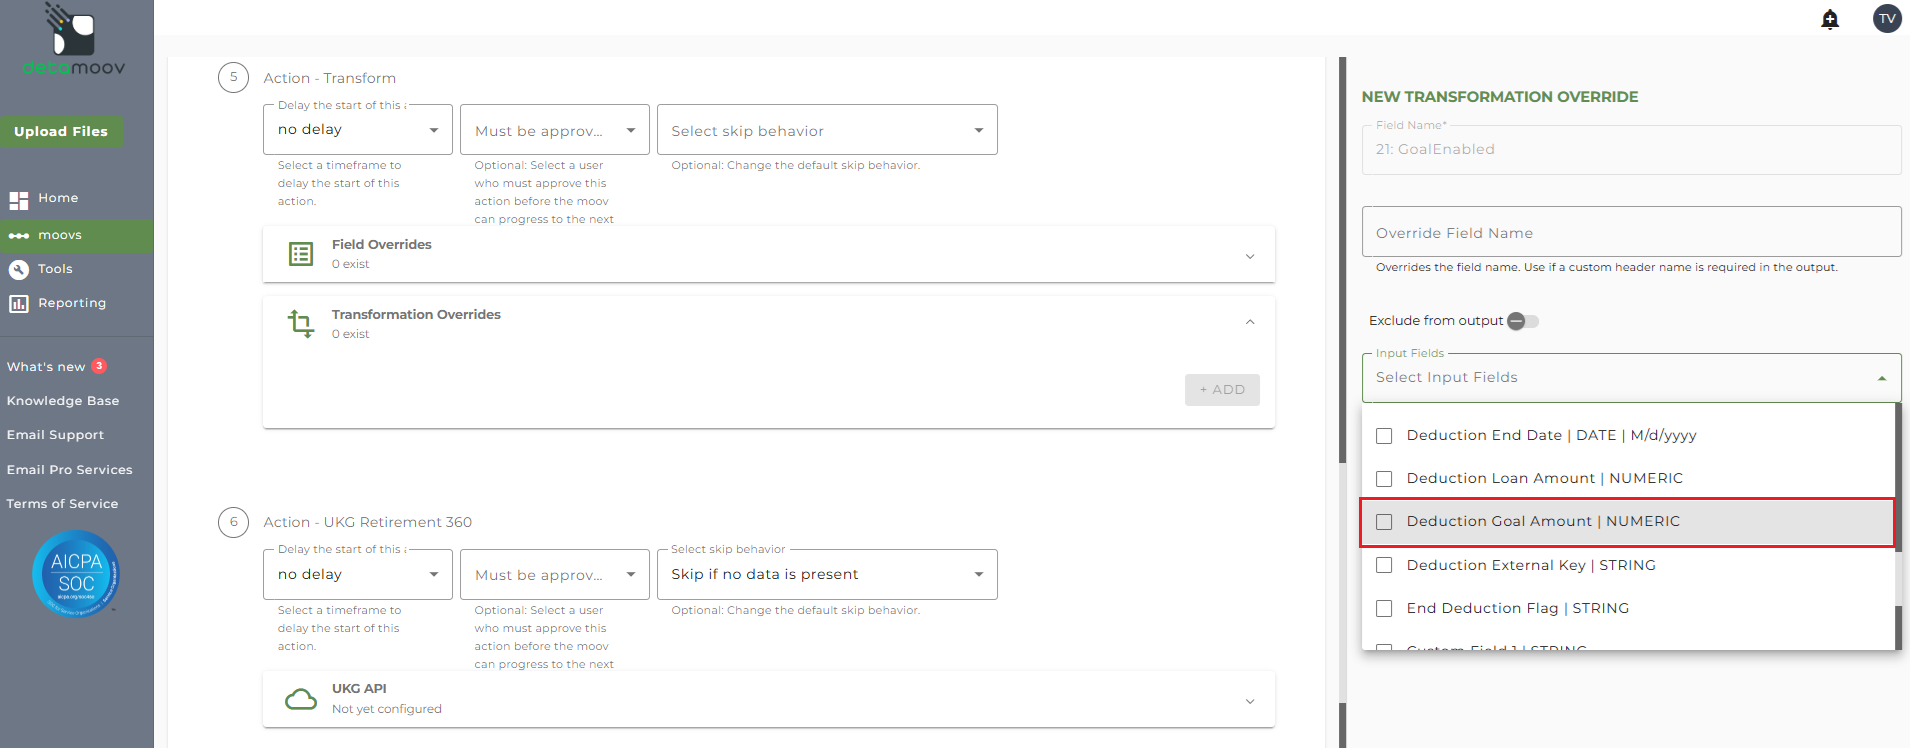Image resolution: width=1910 pixels, height=748 pixels.
Task: Click the Transformation Overrides crop icon
Action: [x=301, y=323]
